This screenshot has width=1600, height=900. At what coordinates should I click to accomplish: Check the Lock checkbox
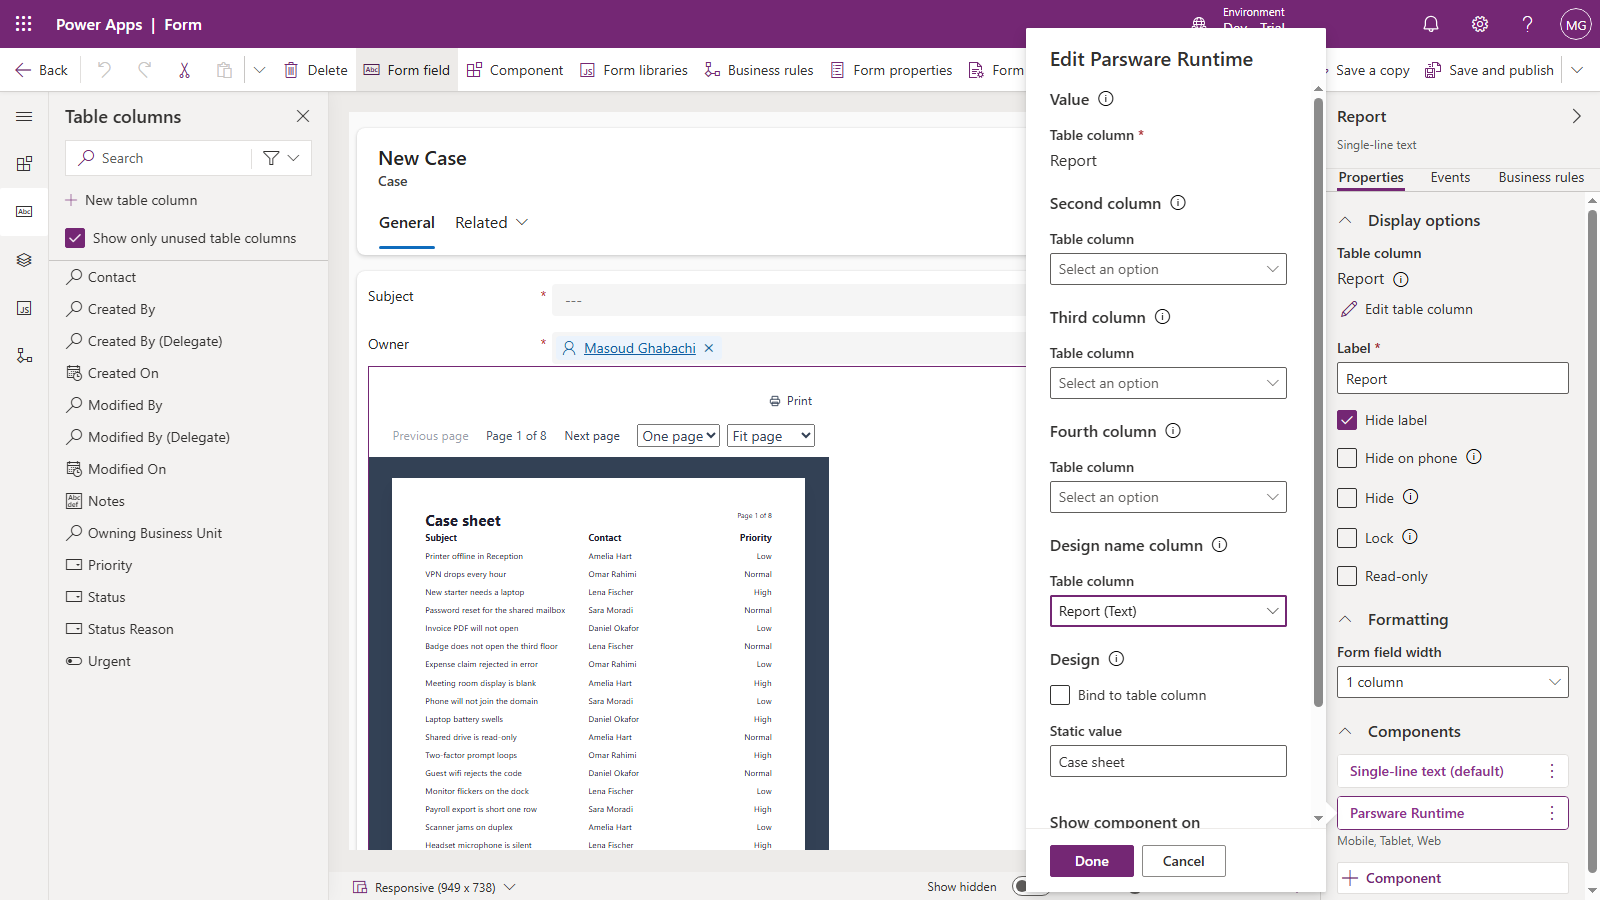(1347, 538)
